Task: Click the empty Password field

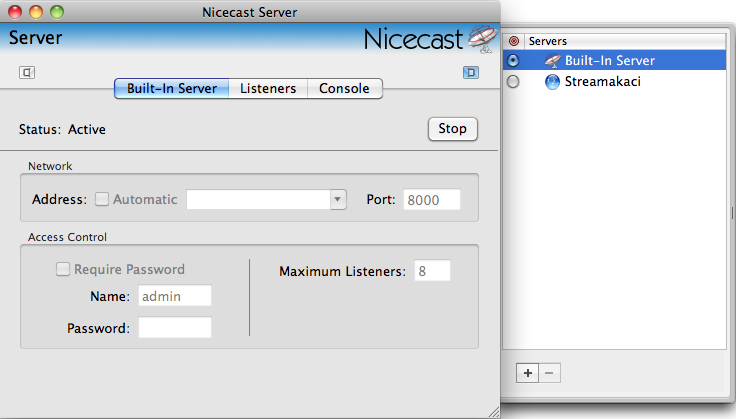Action: click(x=175, y=328)
